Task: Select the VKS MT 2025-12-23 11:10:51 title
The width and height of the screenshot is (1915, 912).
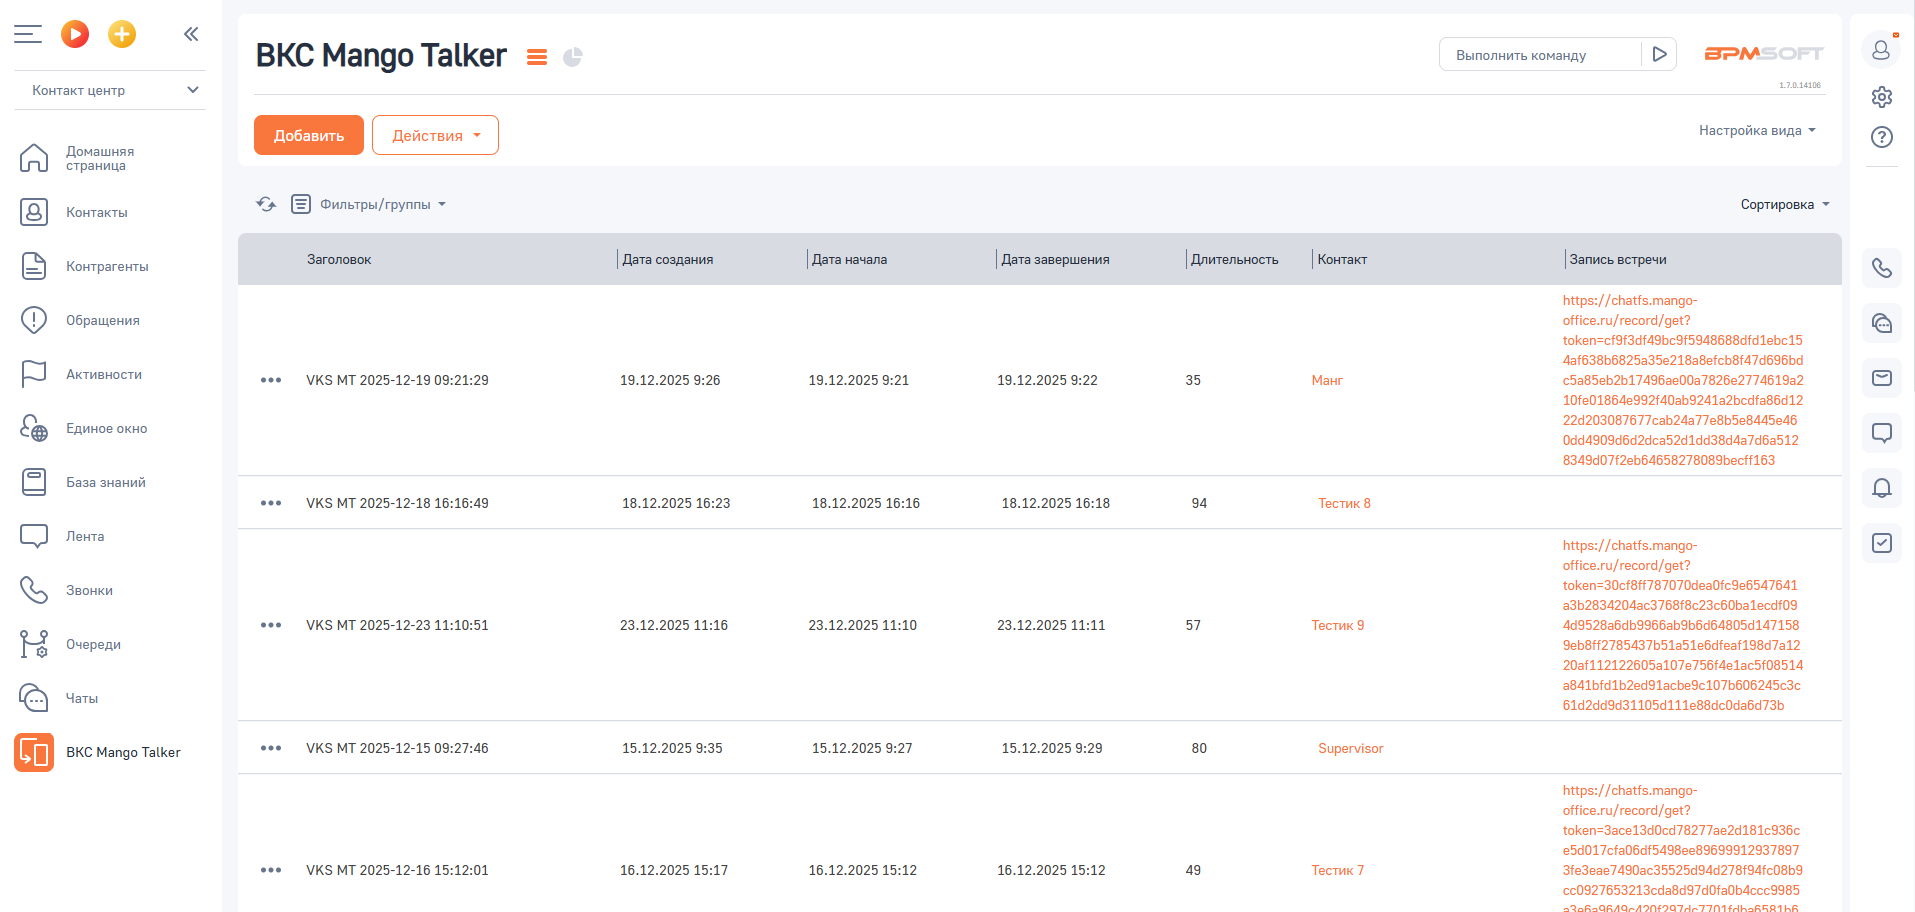Action: point(397,625)
